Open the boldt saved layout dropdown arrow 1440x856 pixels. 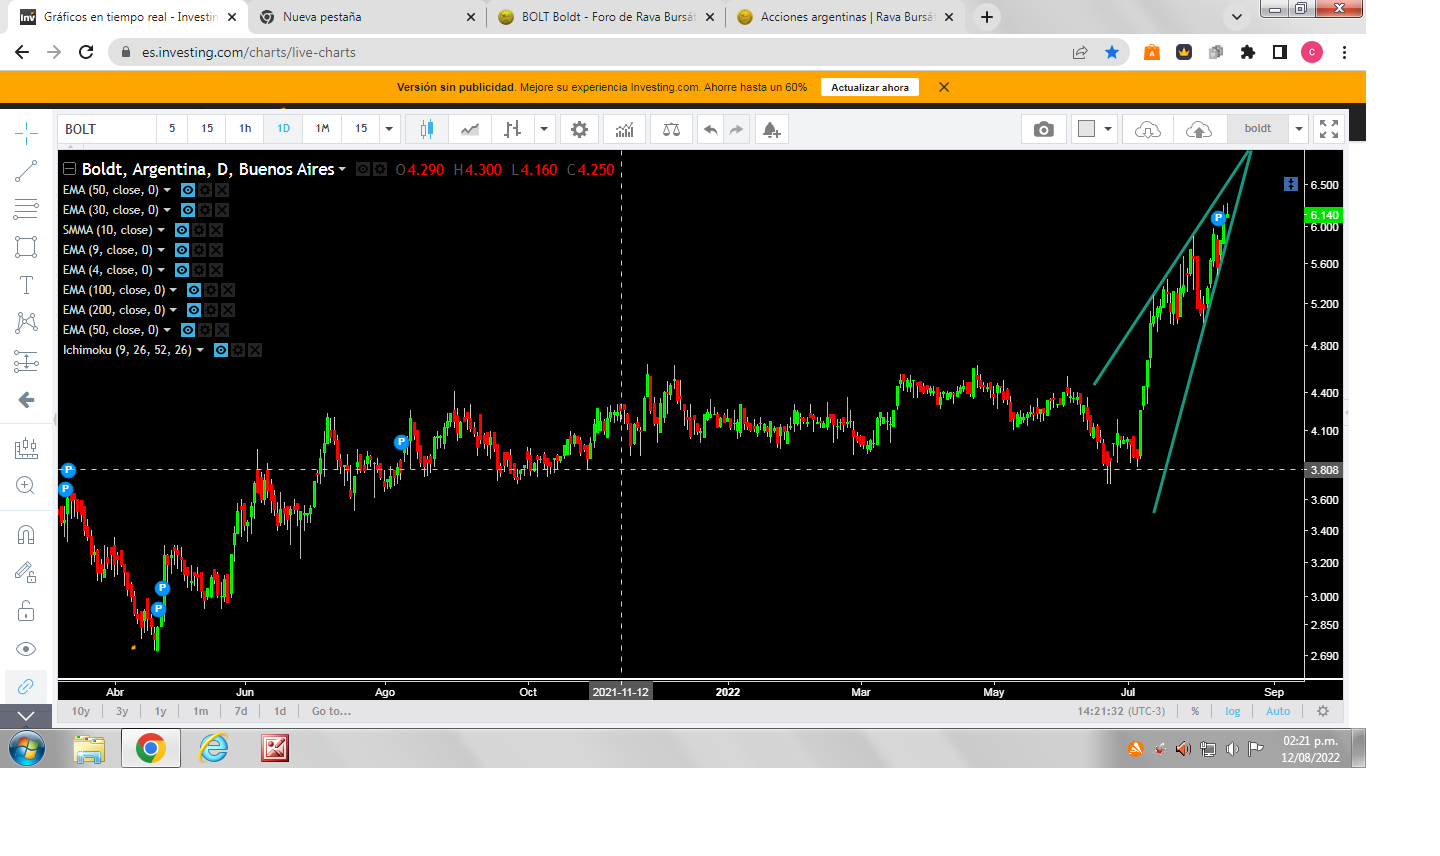pyautogui.click(x=1298, y=129)
